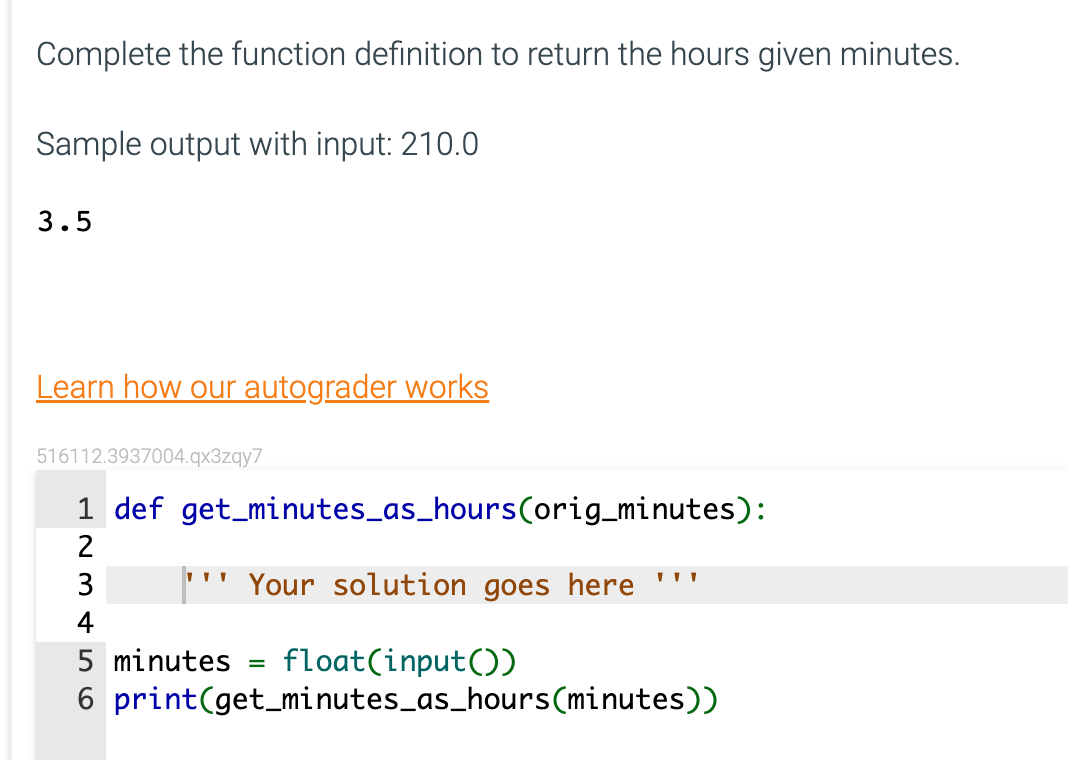Click the minutes variable on line 5
1068x760 pixels.
pos(170,661)
